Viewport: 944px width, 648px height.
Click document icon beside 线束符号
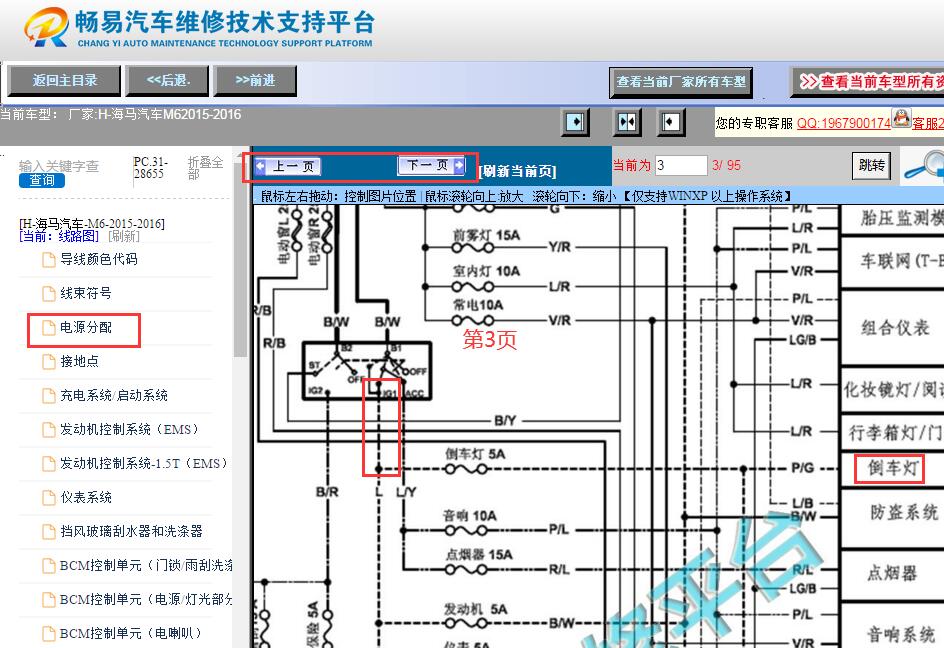coord(49,293)
